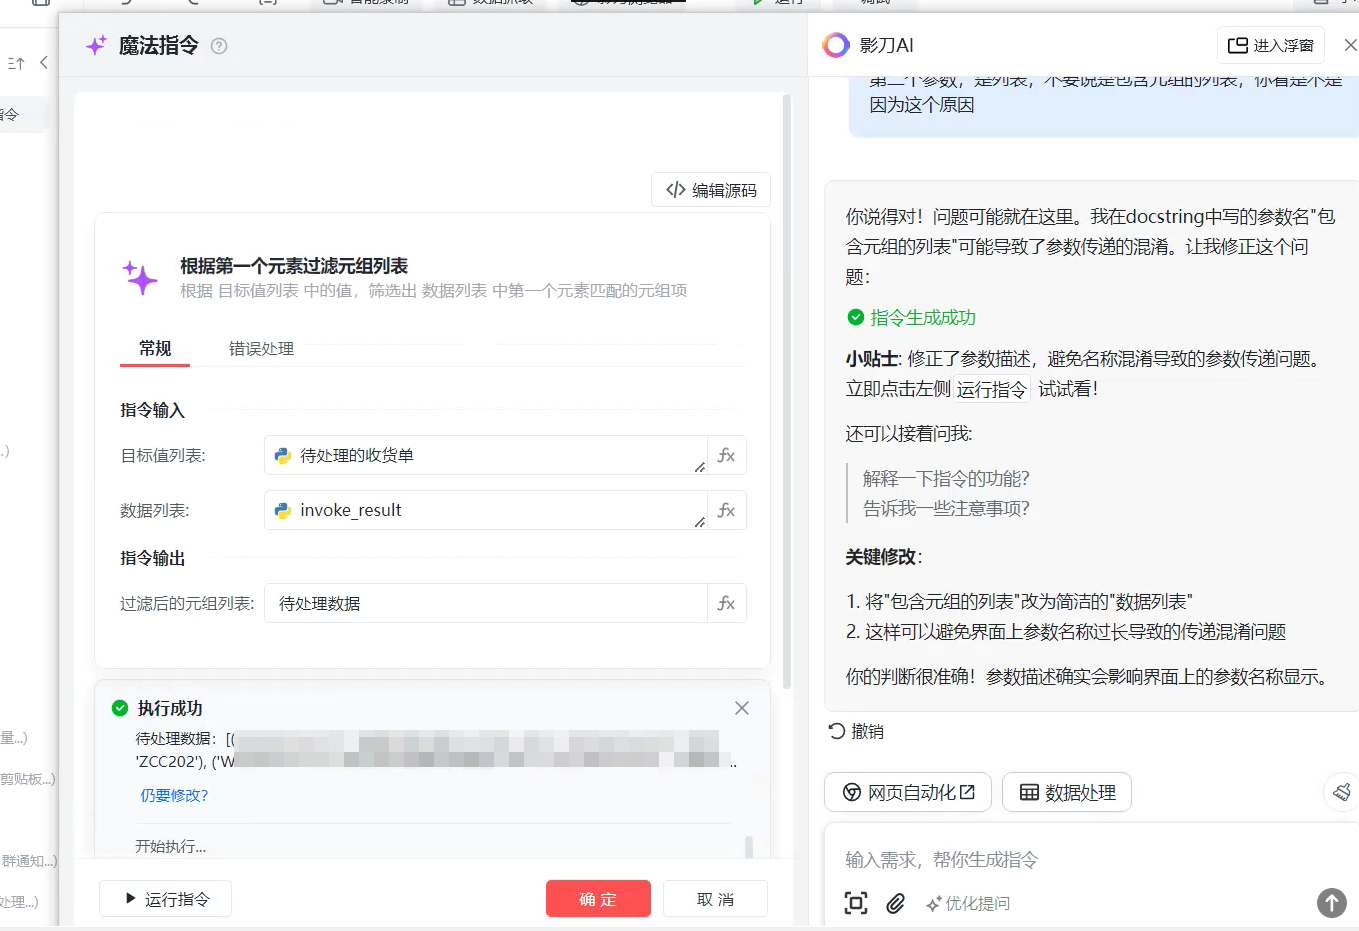This screenshot has height=931, width=1359.
Task: Click the 优化提问 button
Action: pyautogui.click(x=968, y=903)
